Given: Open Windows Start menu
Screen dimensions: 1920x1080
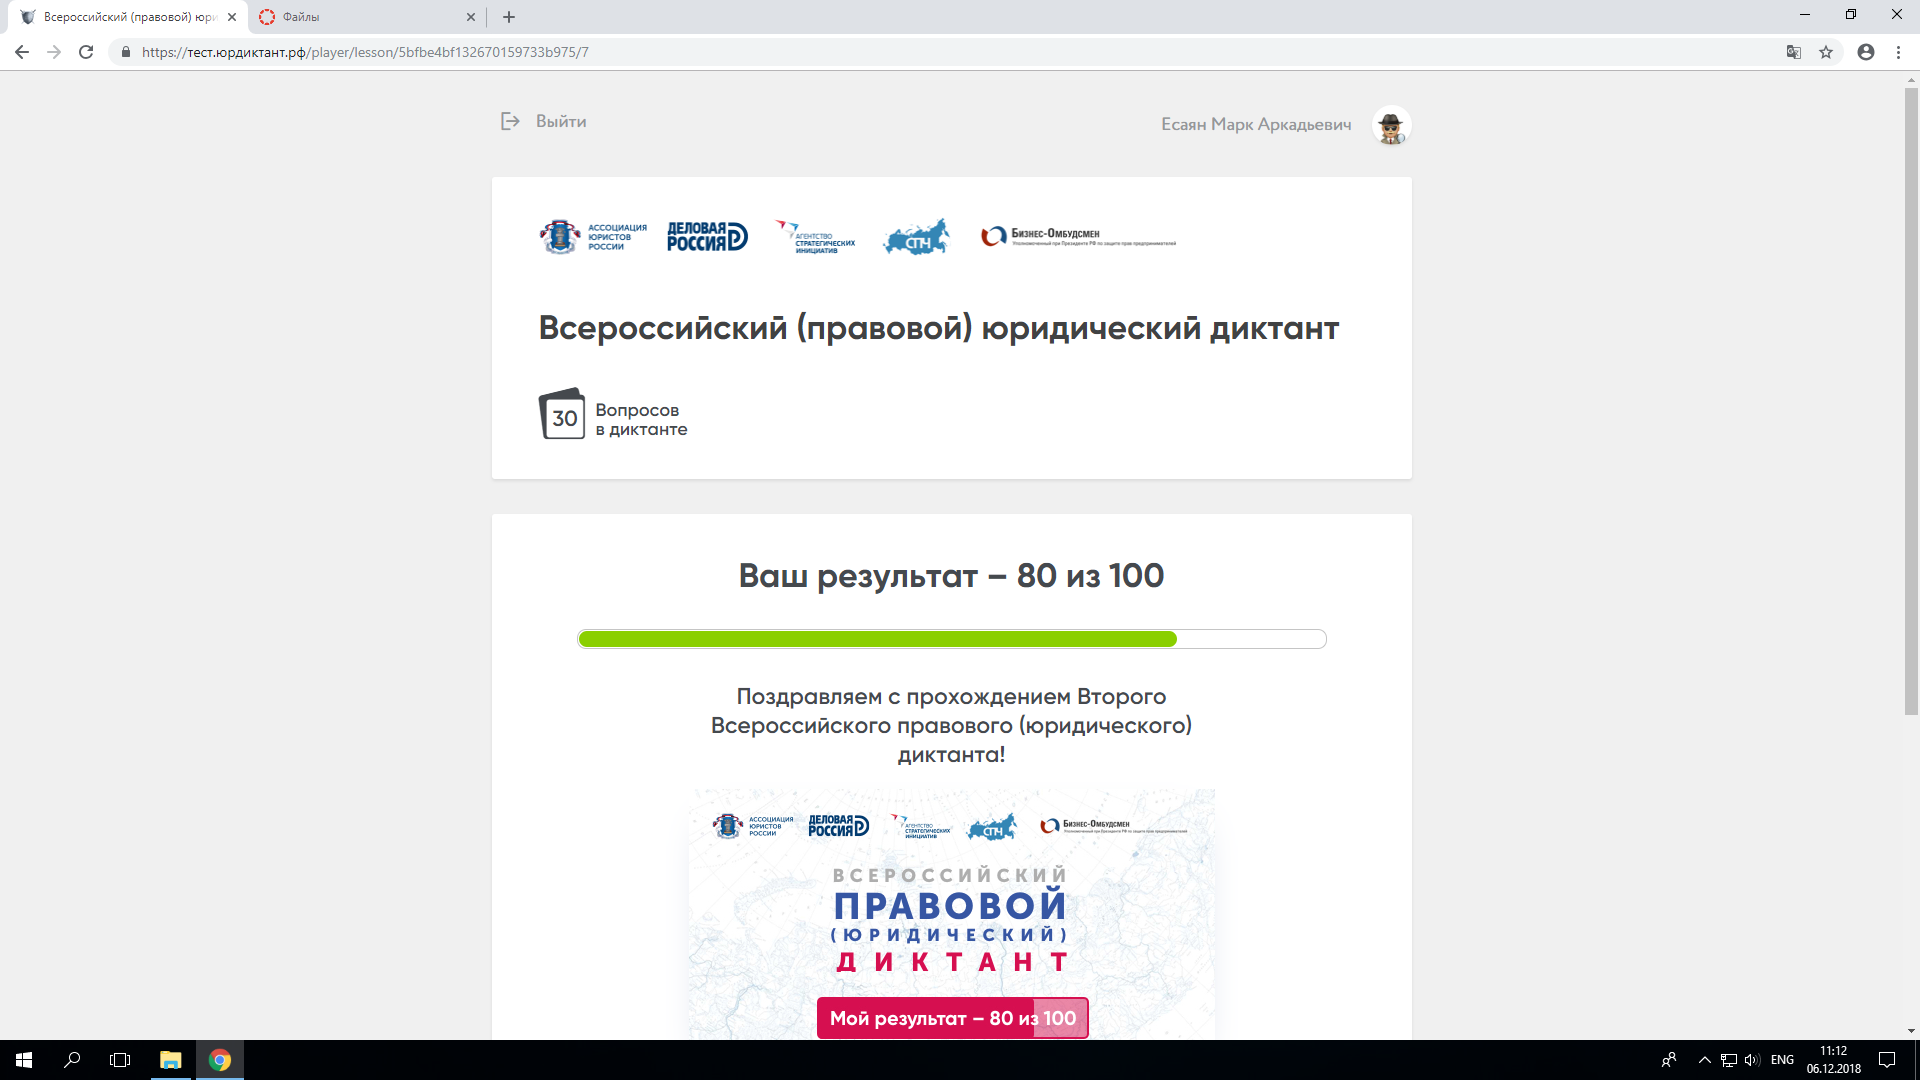Looking at the screenshot, I should tap(24, 1060).
